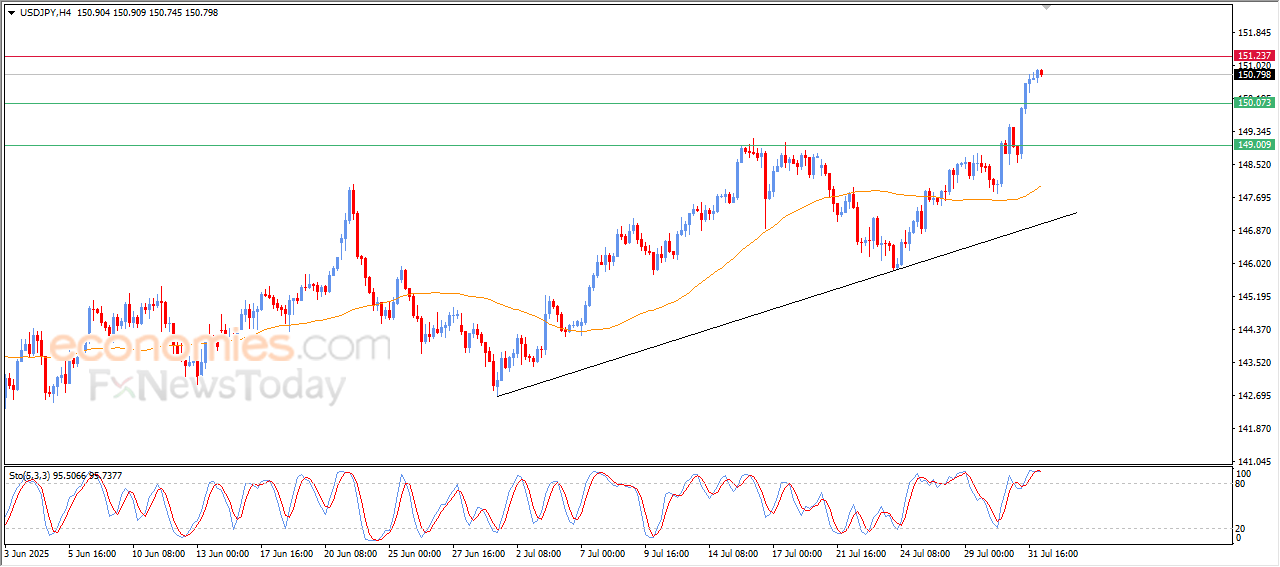The width and height of the screenshot is (1280, 567).
Task: Click the 24 Jul 08:00 date label
Action: coord(925,552)
